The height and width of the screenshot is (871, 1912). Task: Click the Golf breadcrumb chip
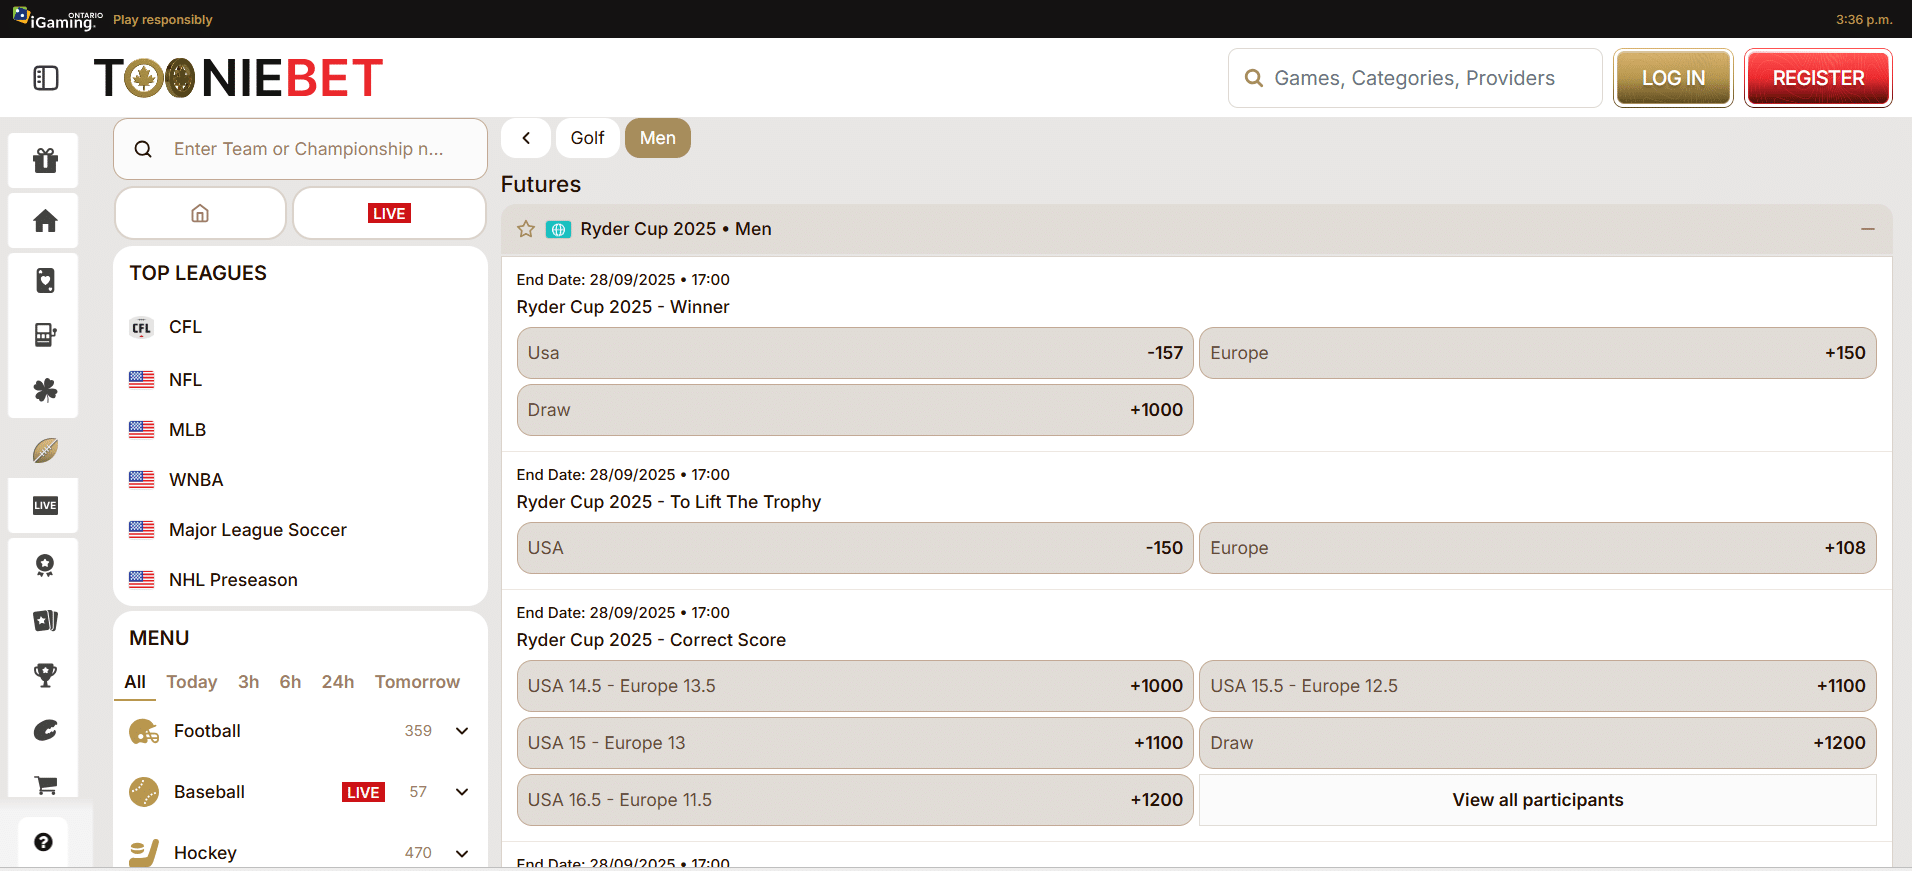click(x=587, y=138)
